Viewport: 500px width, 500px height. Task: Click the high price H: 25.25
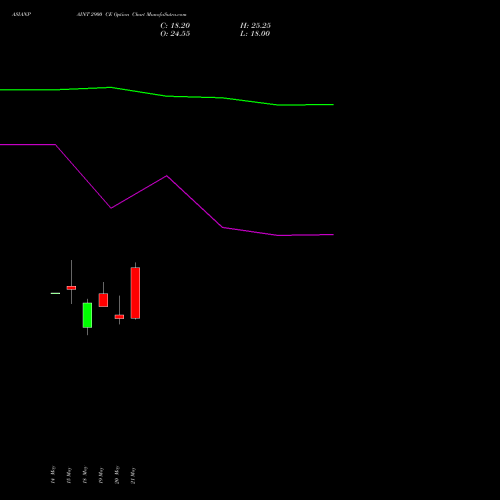pyautogui.click(x=255, y=26)
